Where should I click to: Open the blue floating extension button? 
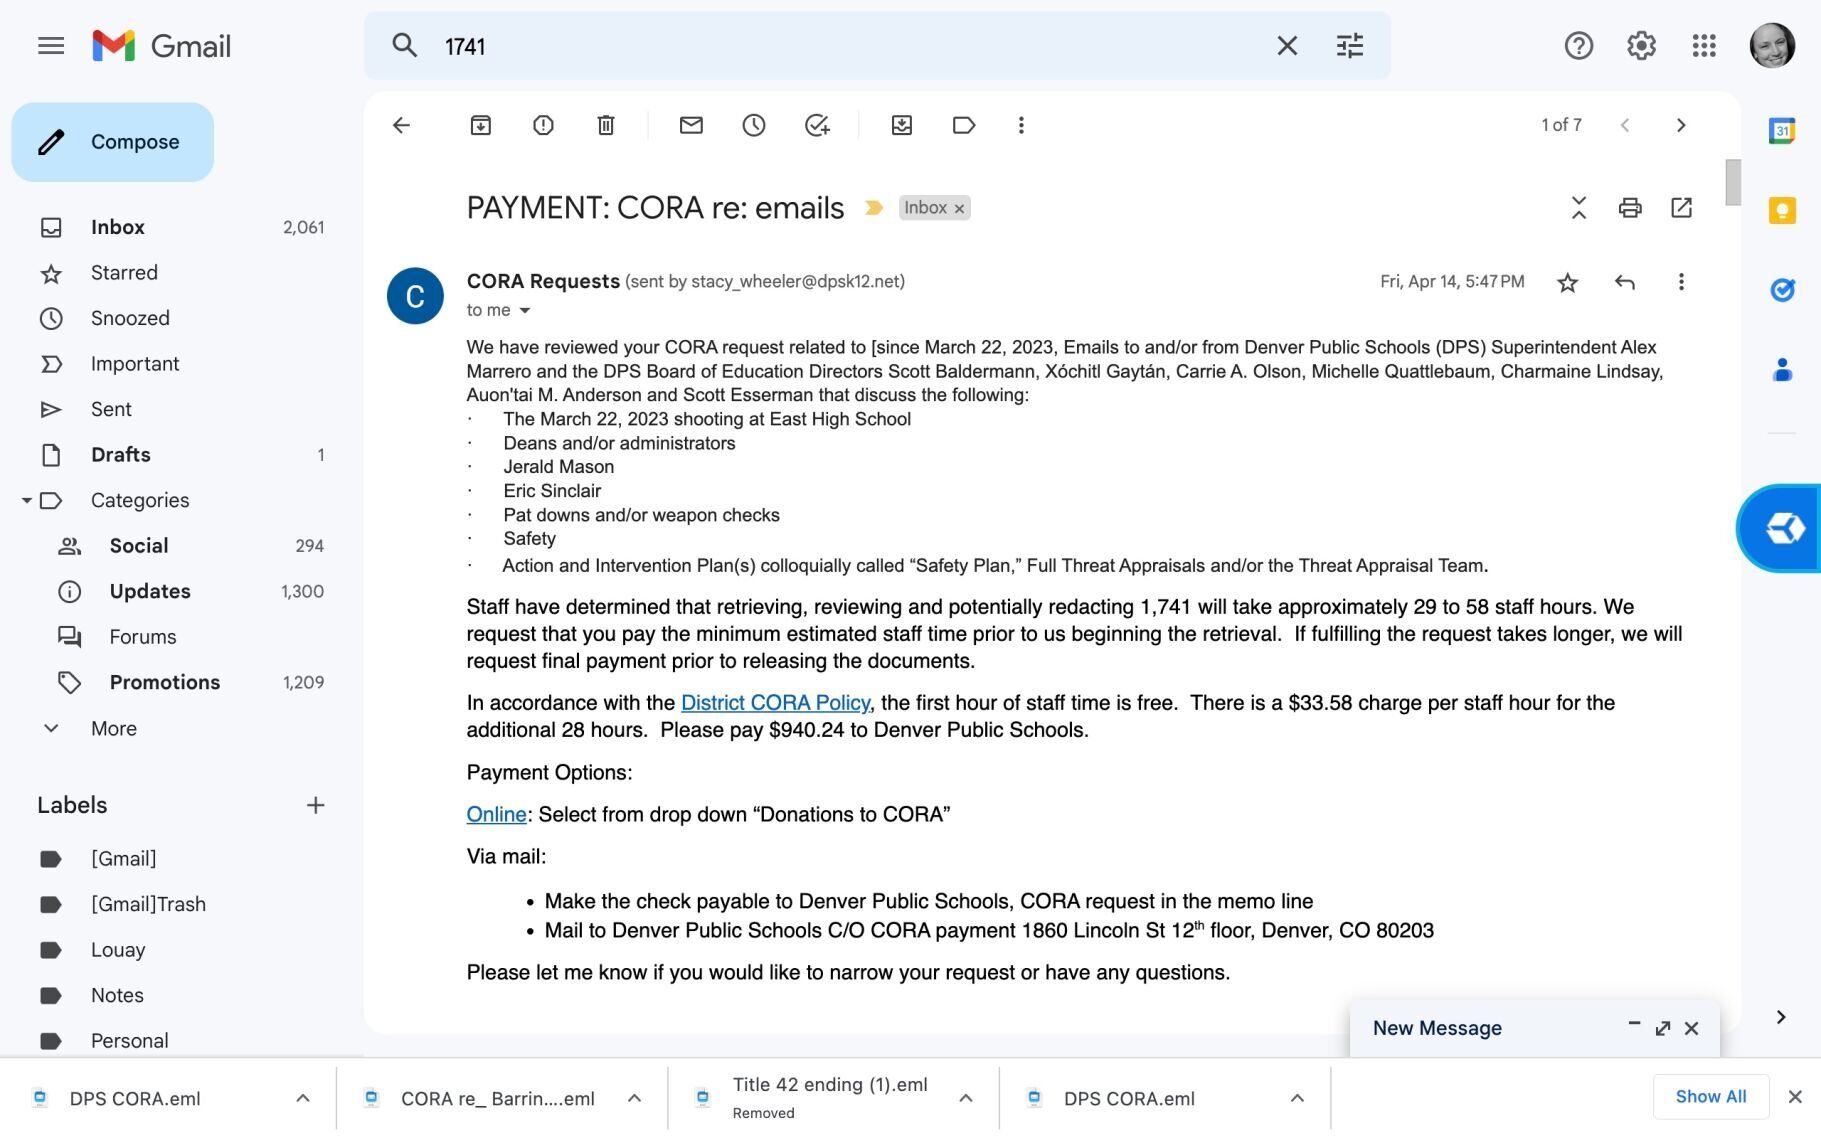[1780, 528]
